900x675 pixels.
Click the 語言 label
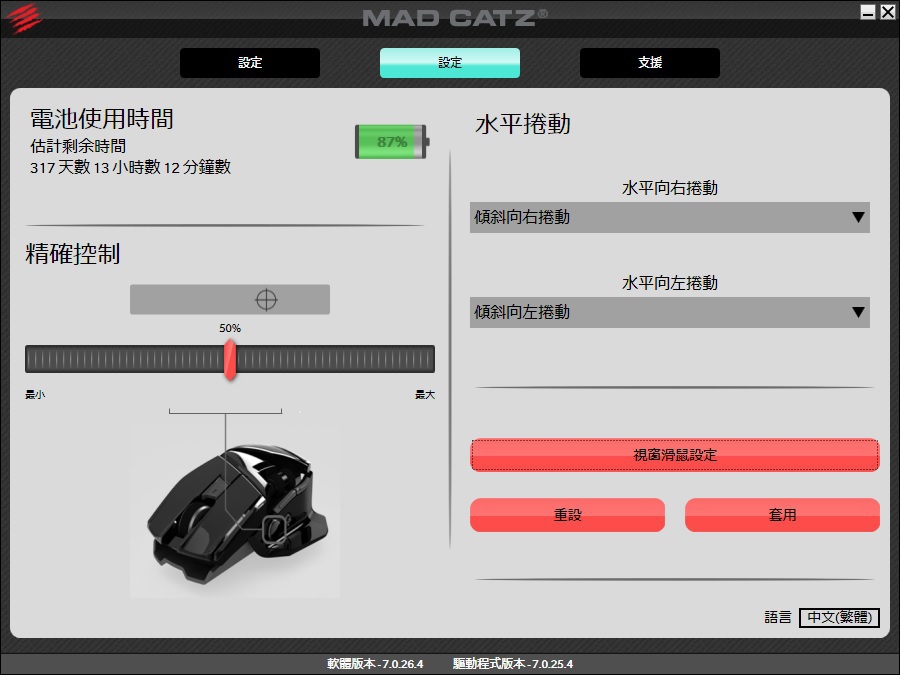[x=778, y=617]
